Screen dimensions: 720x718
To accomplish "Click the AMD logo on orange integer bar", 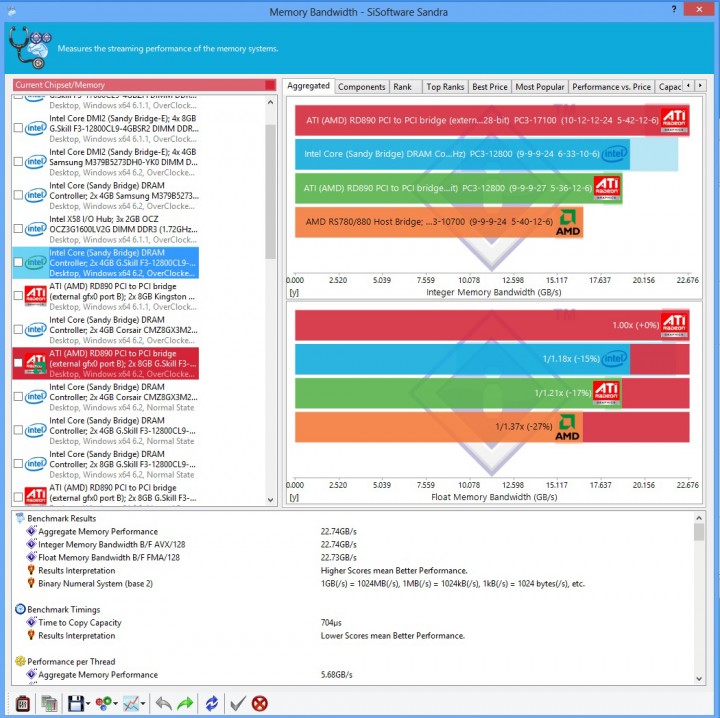I will point(568,223).
